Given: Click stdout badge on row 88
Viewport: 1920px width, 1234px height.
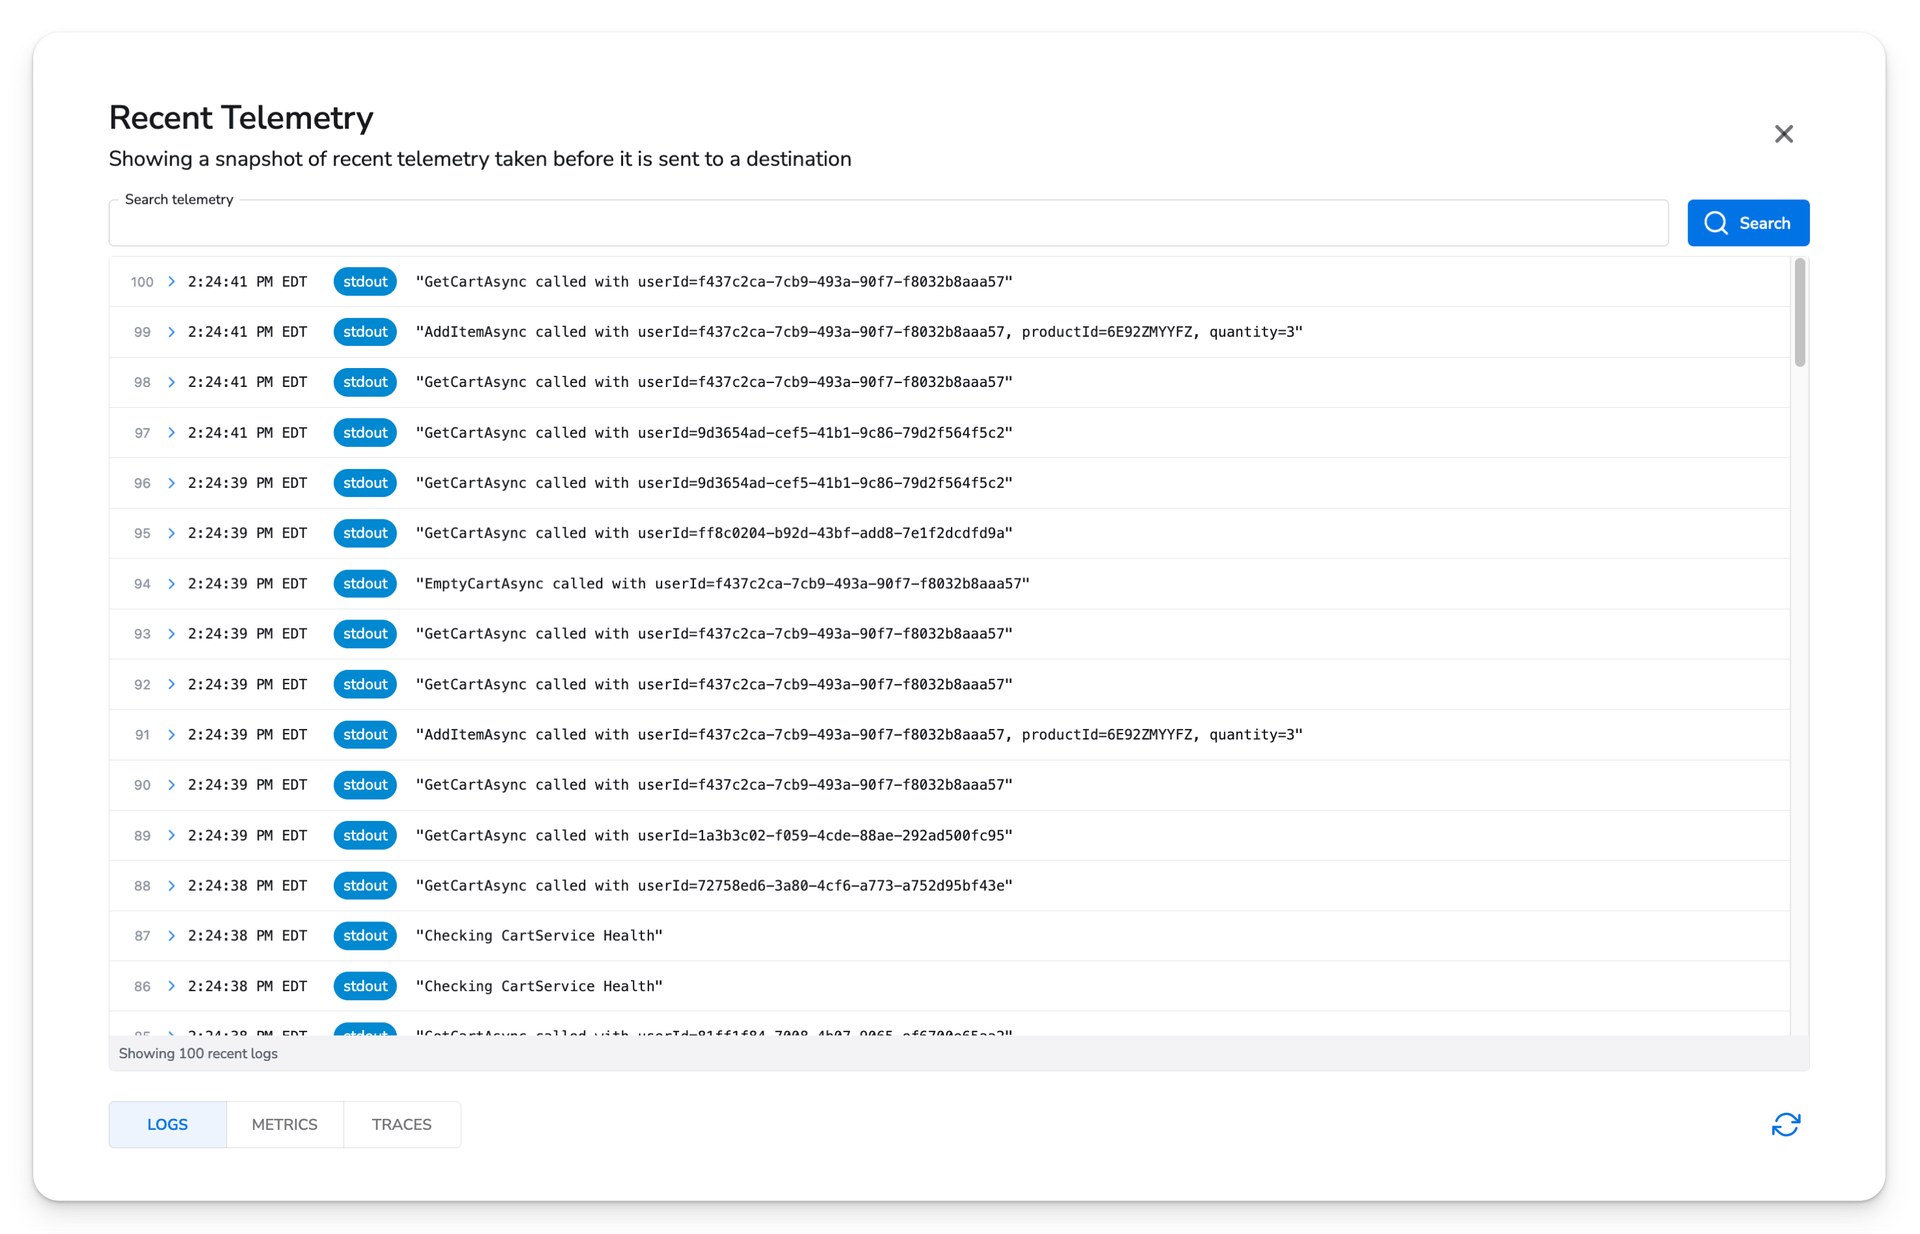Looking at the screenshot, I should click(x=365, y=886).
